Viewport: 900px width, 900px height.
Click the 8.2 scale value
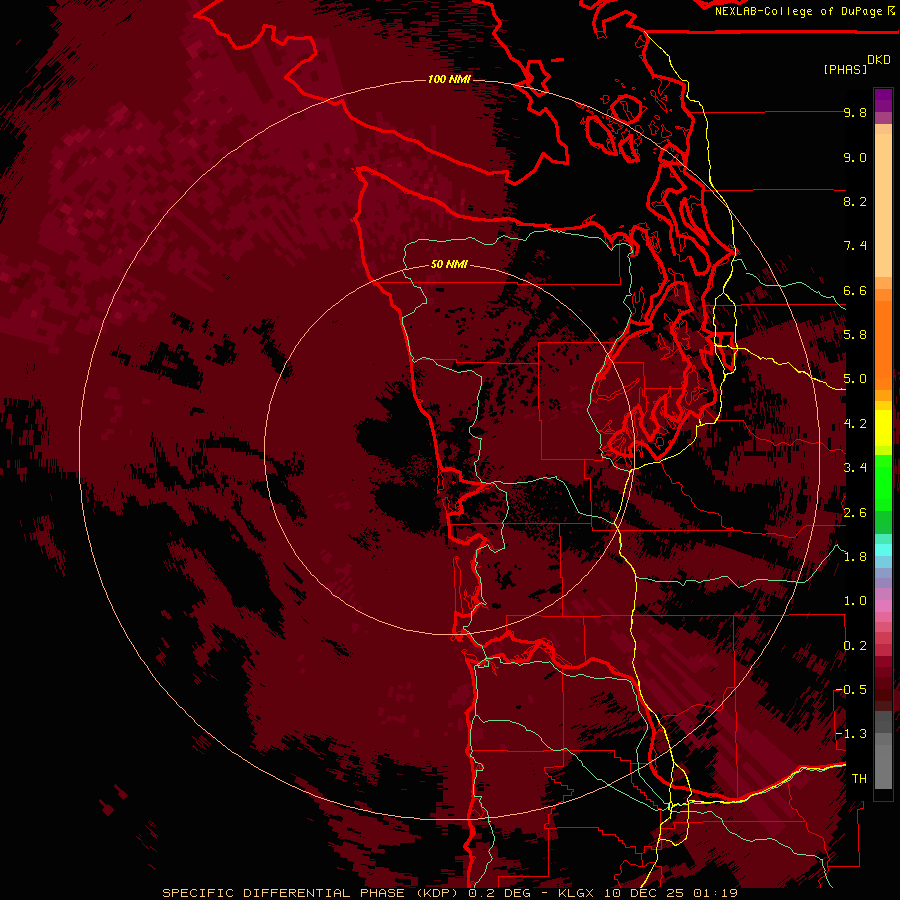click(855, 201)
